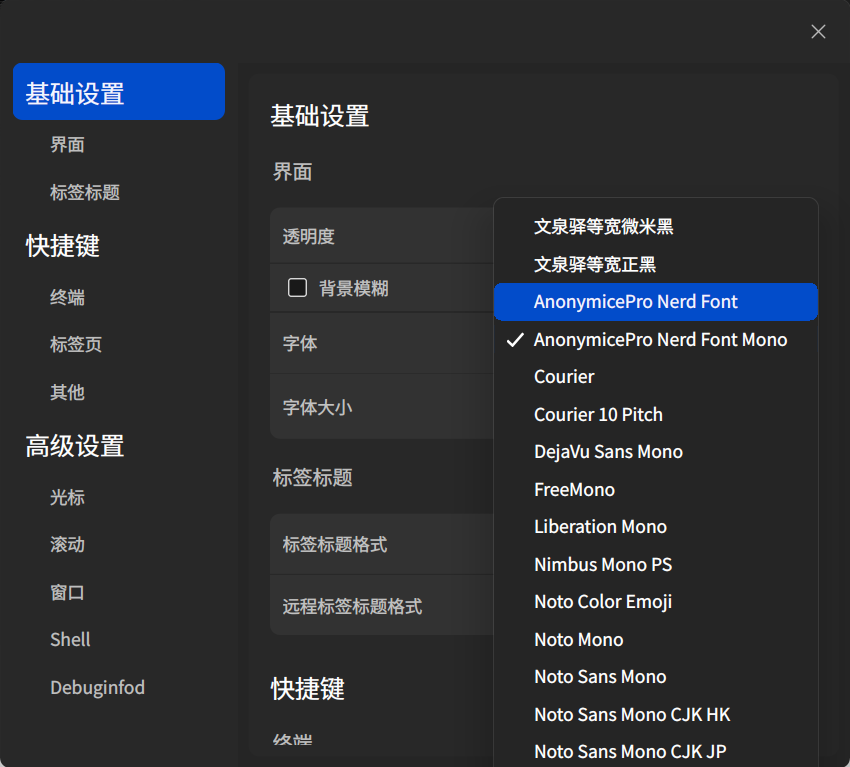Pick the plain Noto Sans Mono font

coord(655,676)
